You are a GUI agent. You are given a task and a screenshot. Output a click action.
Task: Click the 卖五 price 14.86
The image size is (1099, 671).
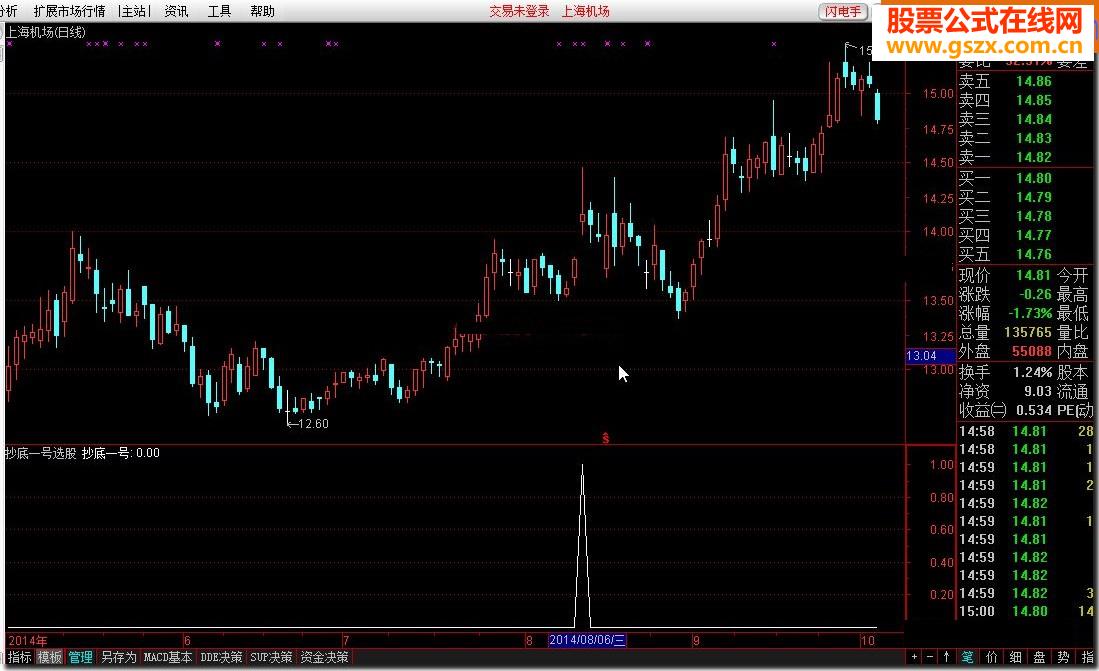pyautogui.click(x=1034, y=81)
